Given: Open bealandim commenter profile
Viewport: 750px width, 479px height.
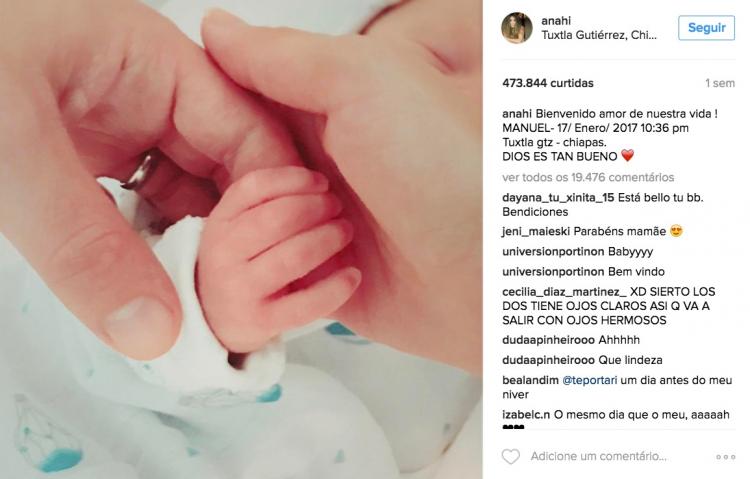Looking at the screenshot, I should 530,380.
